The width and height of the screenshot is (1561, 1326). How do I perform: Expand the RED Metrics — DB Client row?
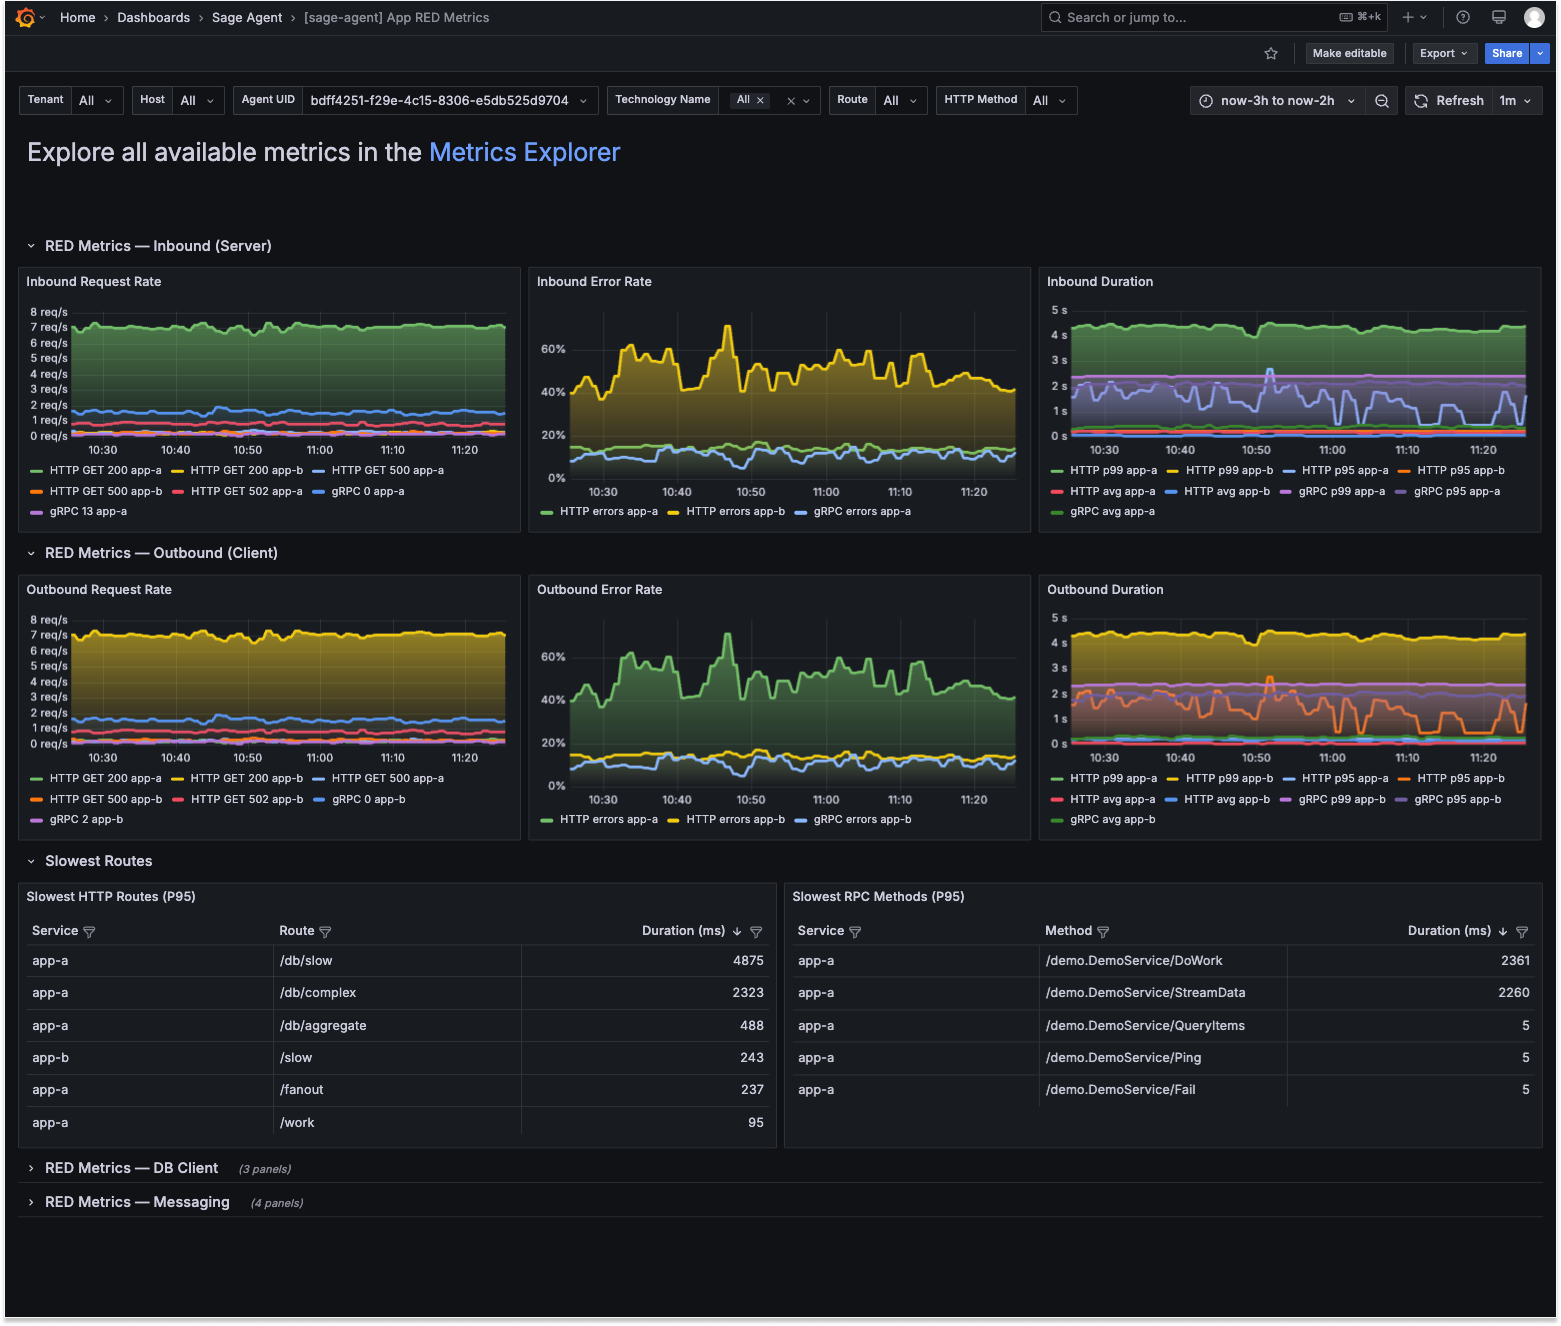coord(131,1168)
